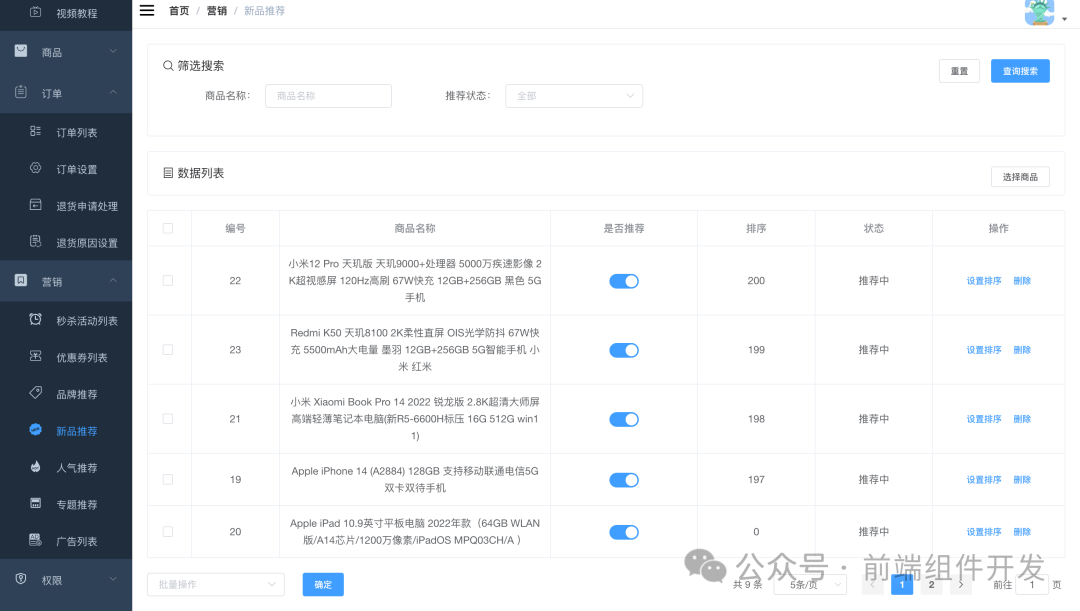The width and height of the screenshot is (1080, 611).
Task: Open the 批量操作 dropdown
Action: [216, 584]
